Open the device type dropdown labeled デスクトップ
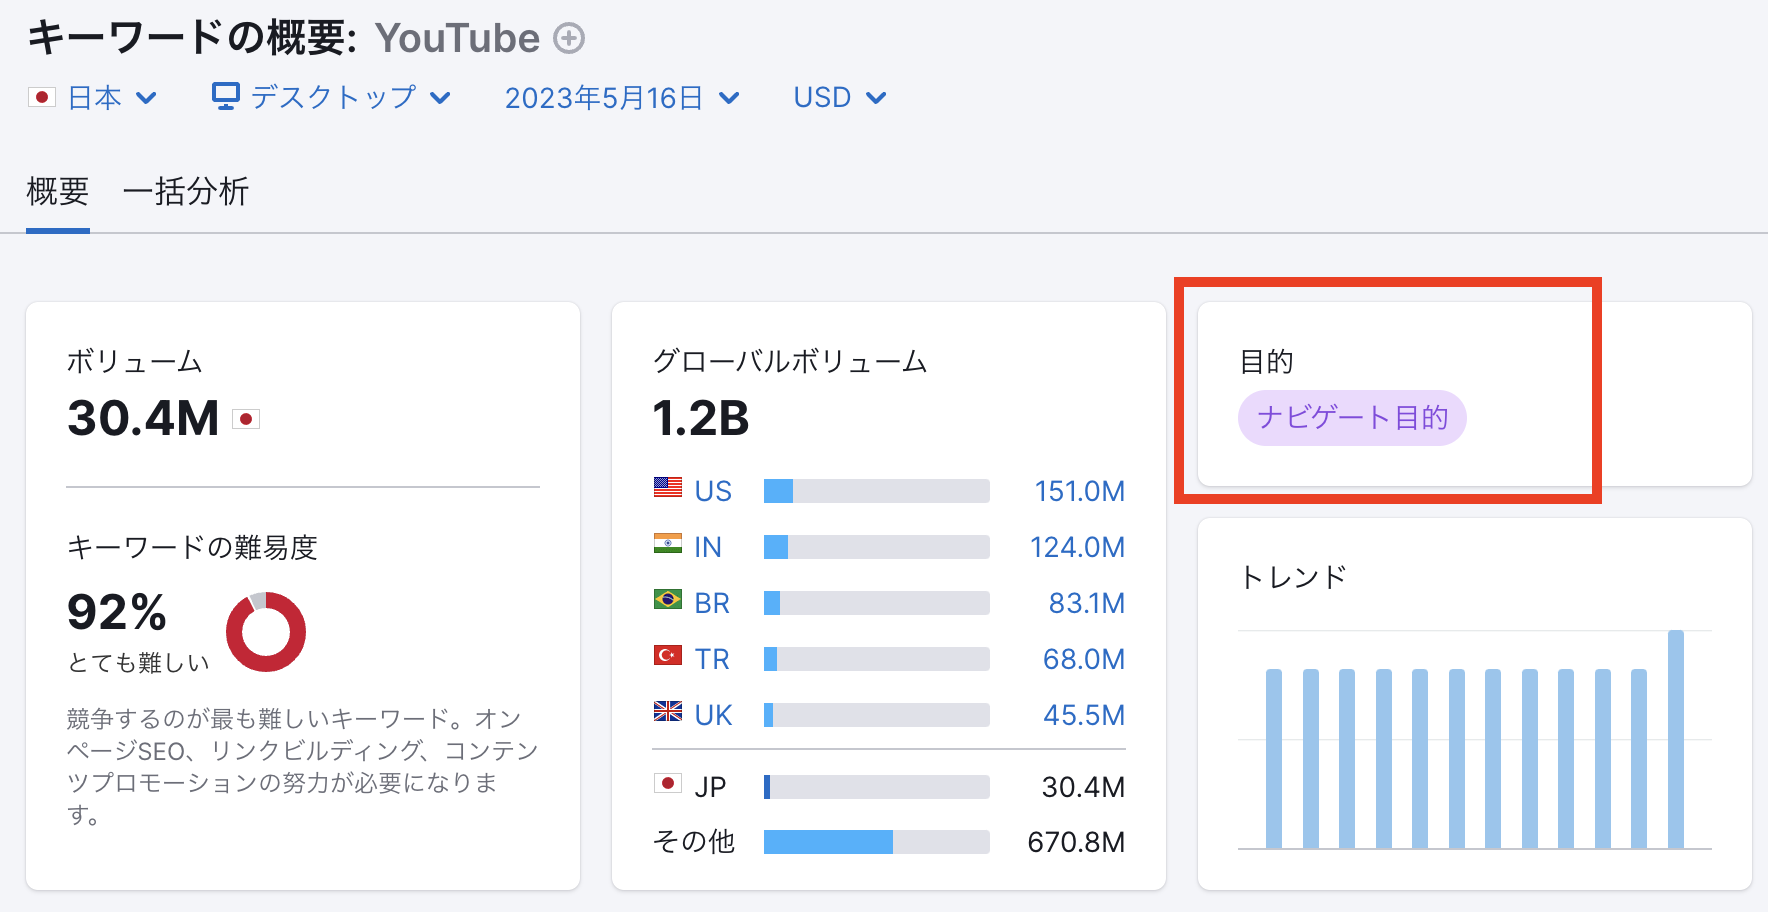Screen dimensions: 1768x912 click(x=333, y=97)
